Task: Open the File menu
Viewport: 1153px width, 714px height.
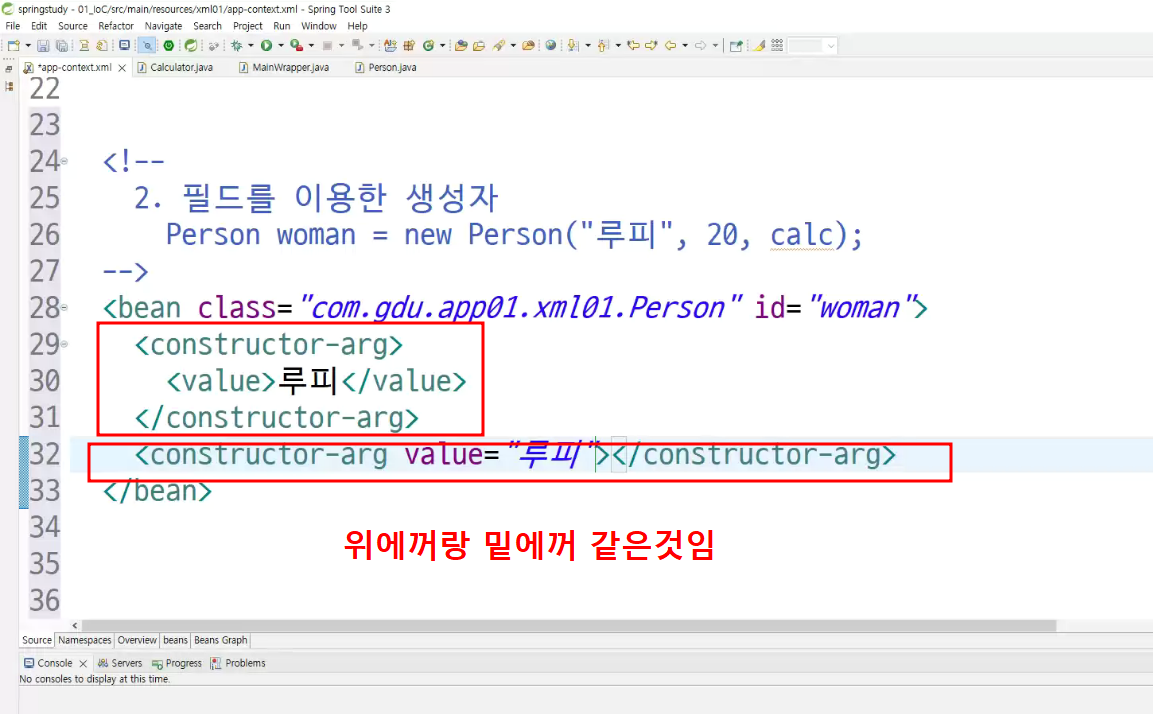Action: [x=13, y=26]
